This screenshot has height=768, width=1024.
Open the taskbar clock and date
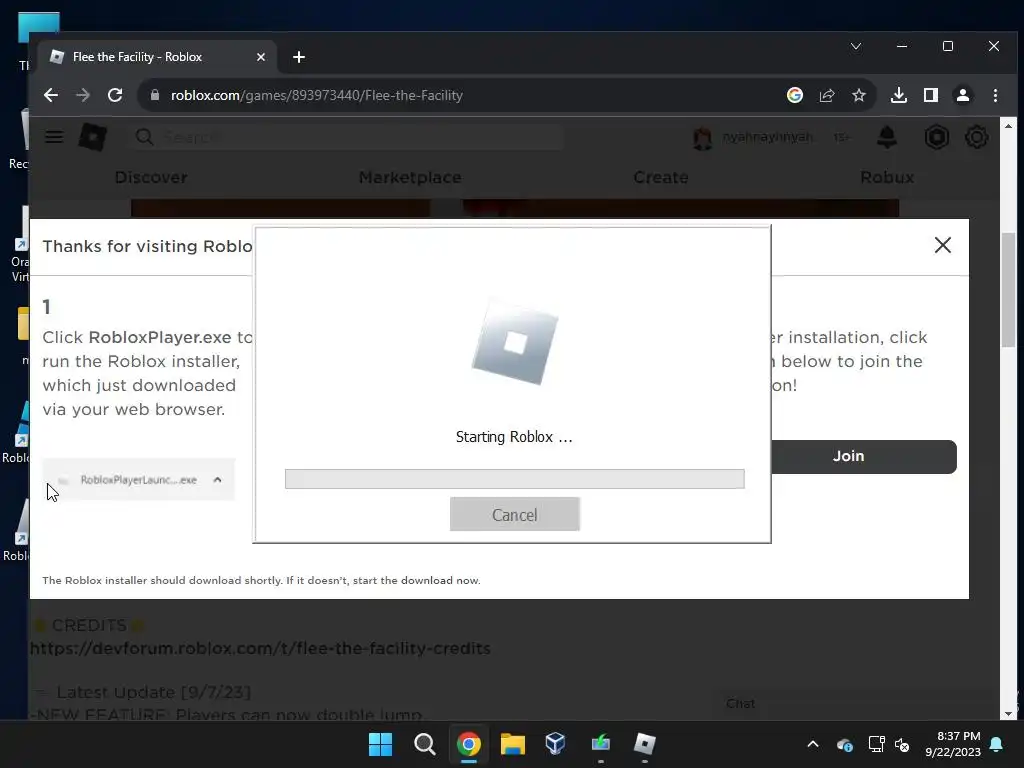click(x=953, y=744)
